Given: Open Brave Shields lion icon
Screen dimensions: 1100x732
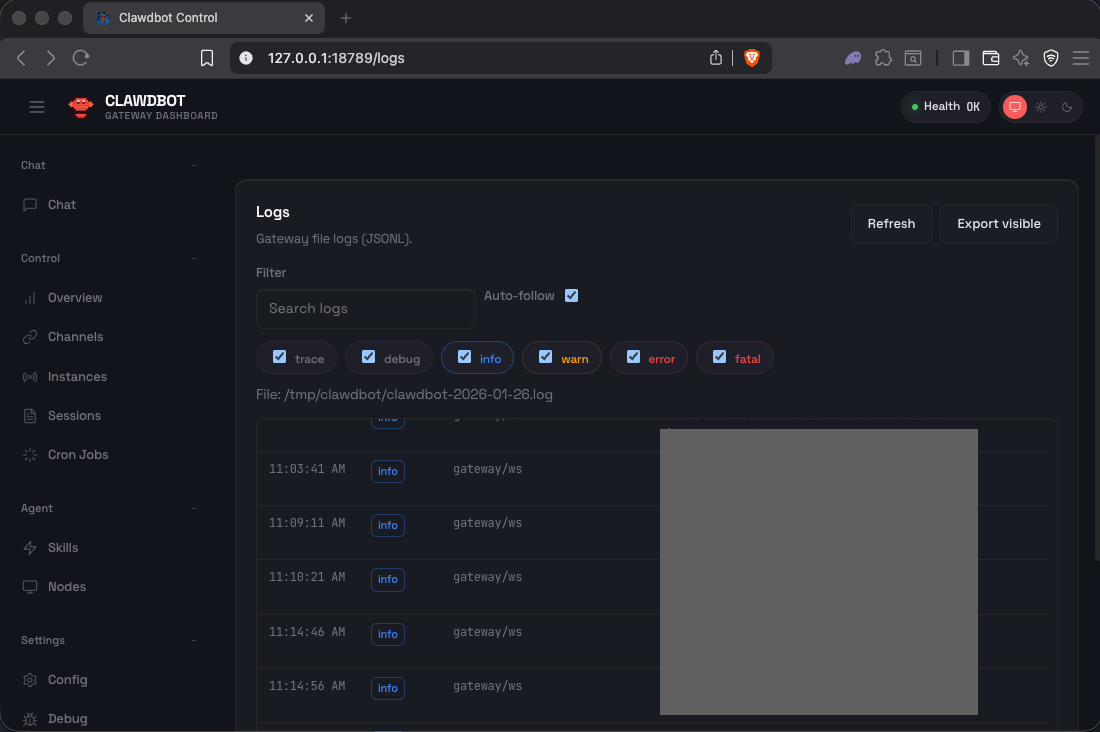Looking at the screenshot, I should click(751, 58).
